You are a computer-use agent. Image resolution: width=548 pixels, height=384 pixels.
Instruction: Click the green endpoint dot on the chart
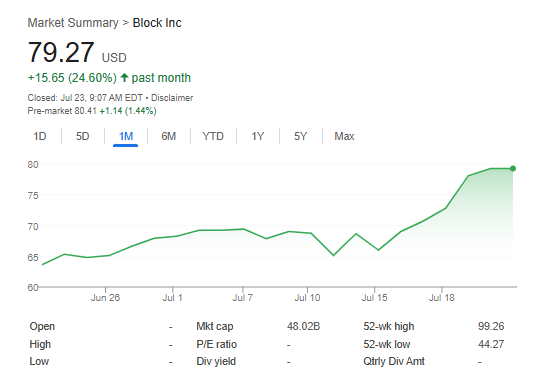513,168
